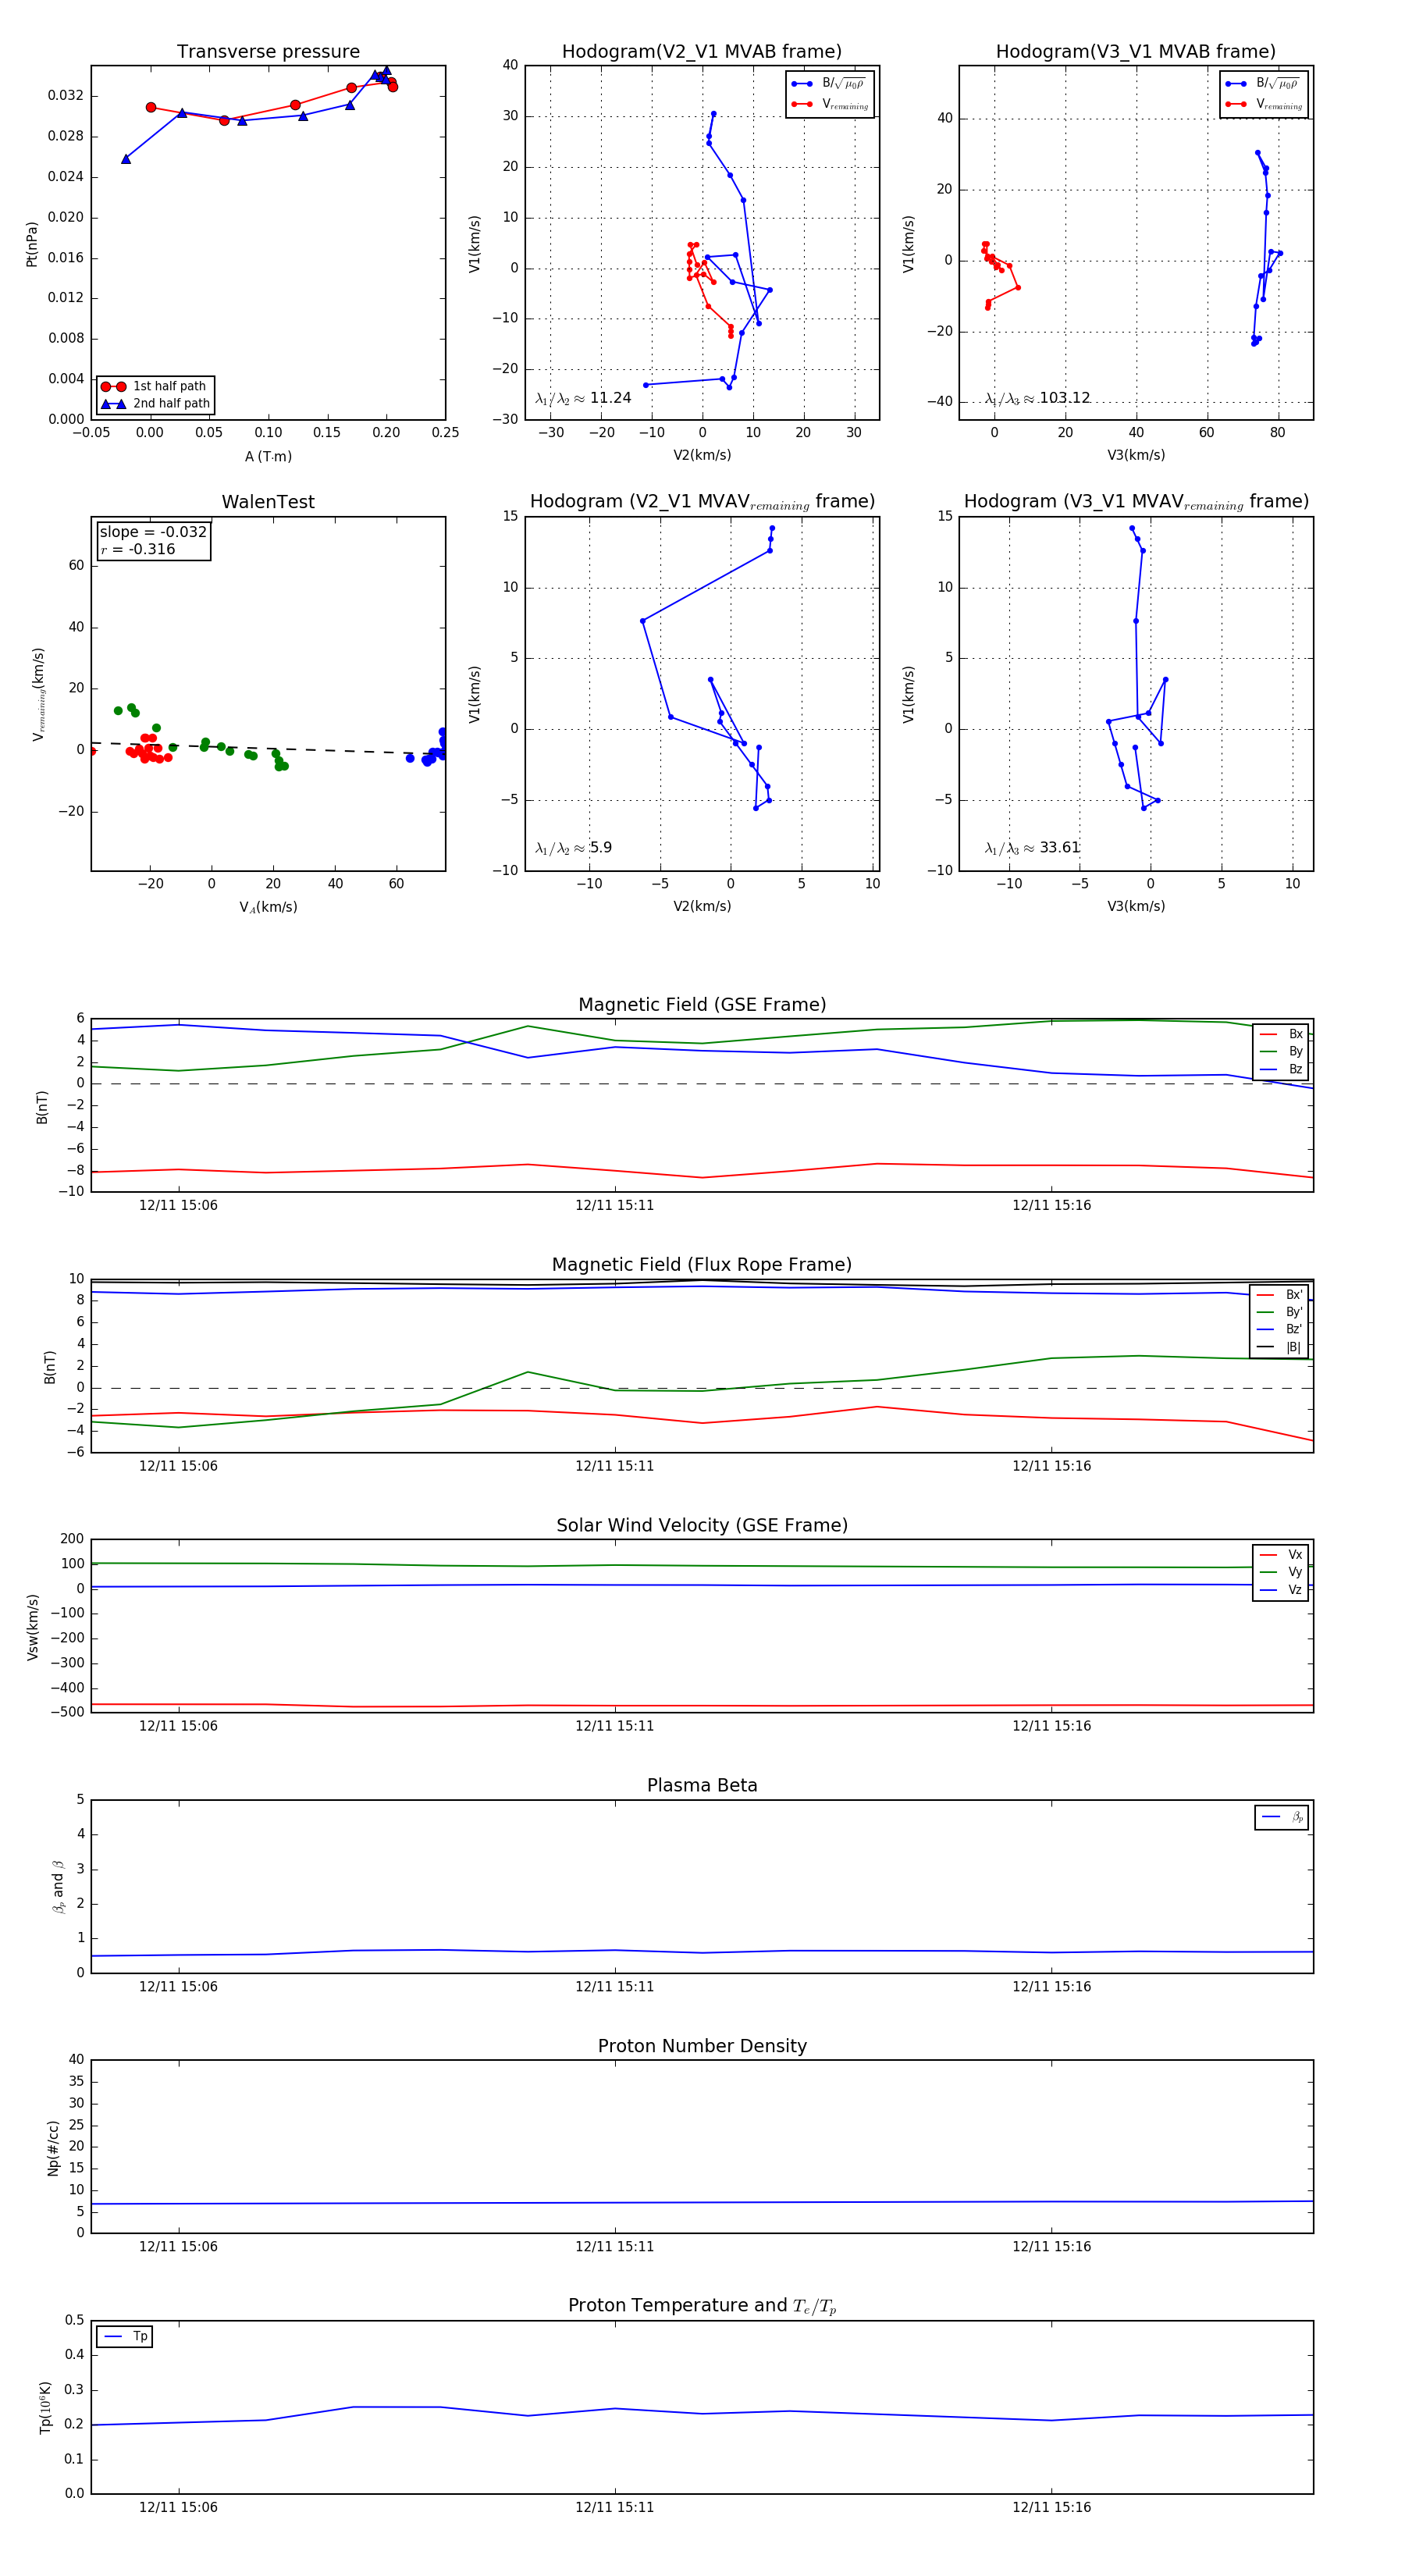Viewport: 1405px width, 2576px height.
Task: Click the "Hodogram(V2_V1 MVAB frame)" title
Action: (702, 52)
